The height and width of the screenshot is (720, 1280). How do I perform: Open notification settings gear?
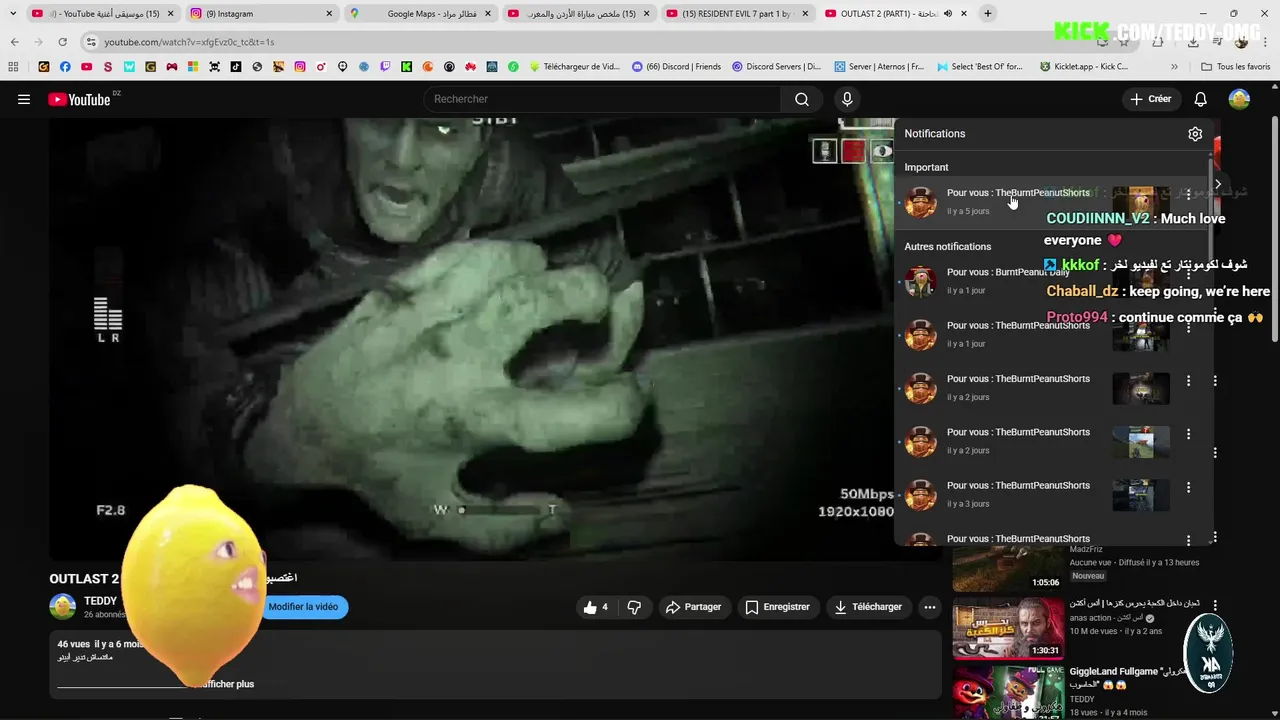coord(1195,133)
